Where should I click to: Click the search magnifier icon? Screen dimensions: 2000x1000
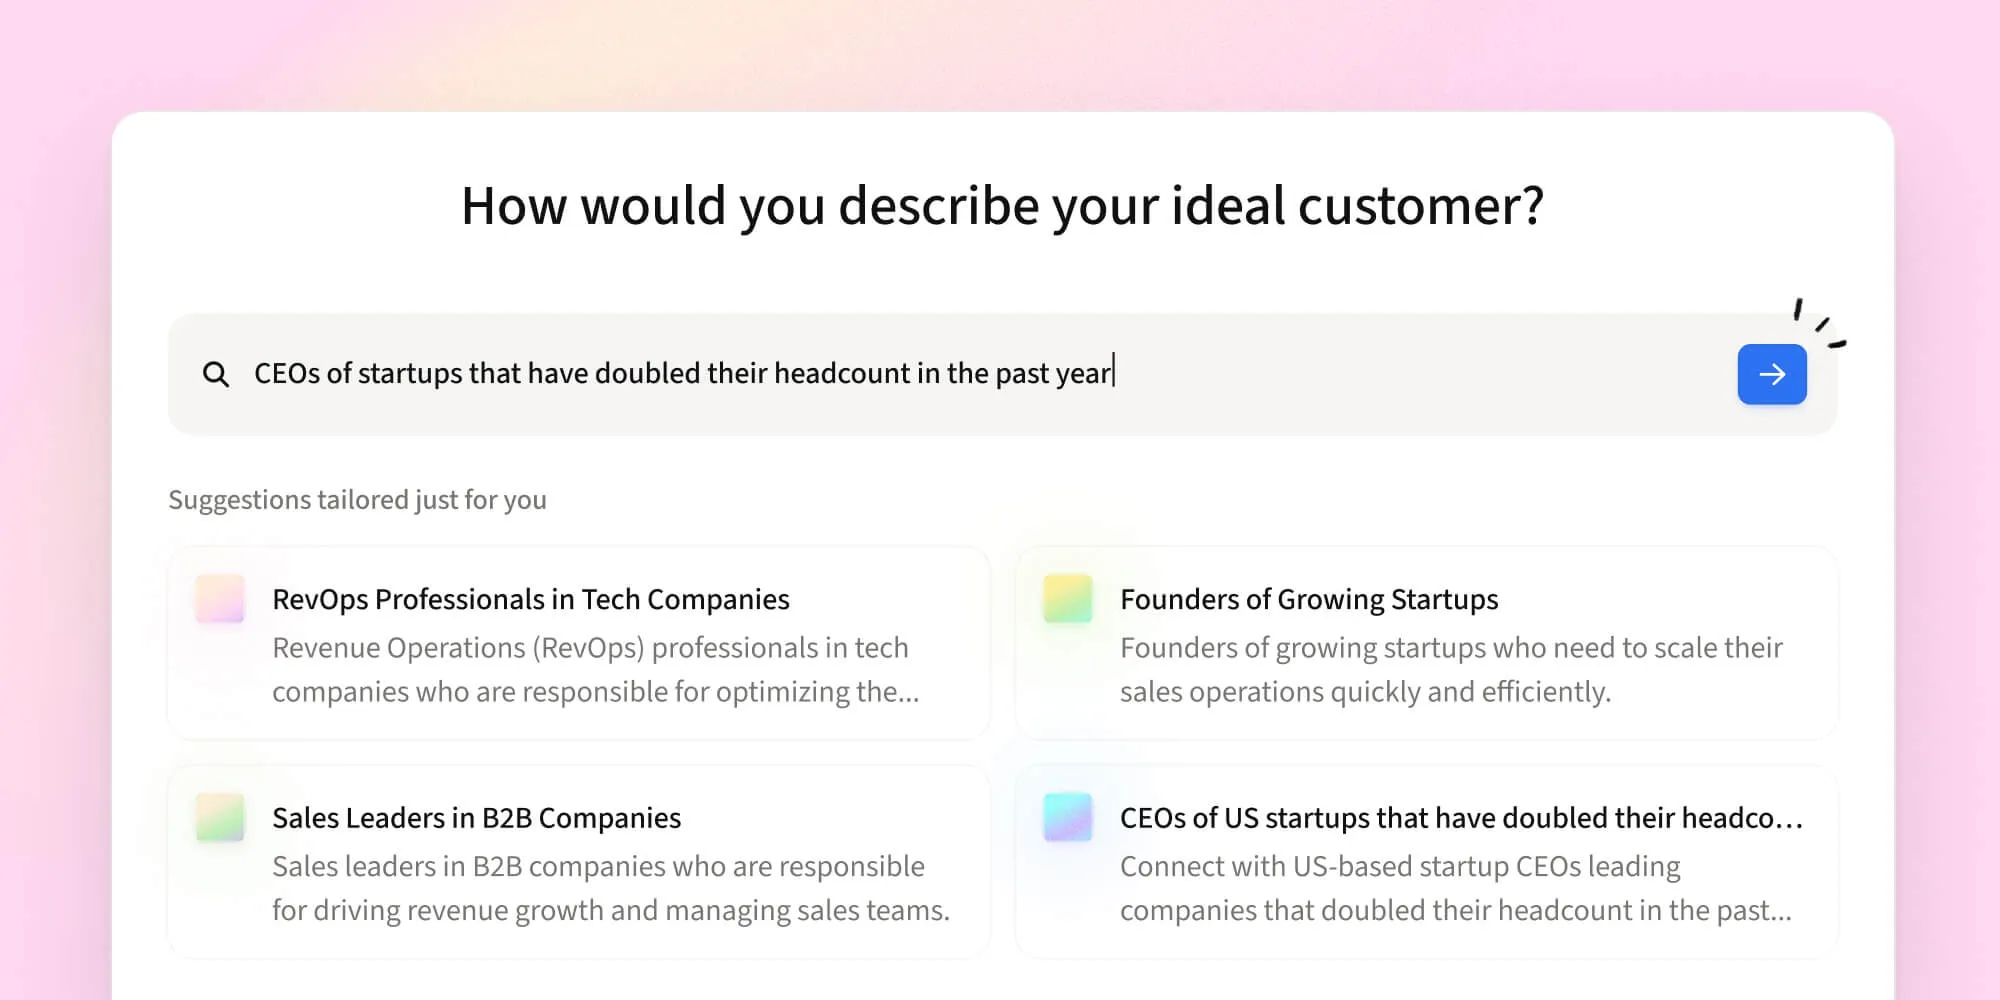coord(216,375)
